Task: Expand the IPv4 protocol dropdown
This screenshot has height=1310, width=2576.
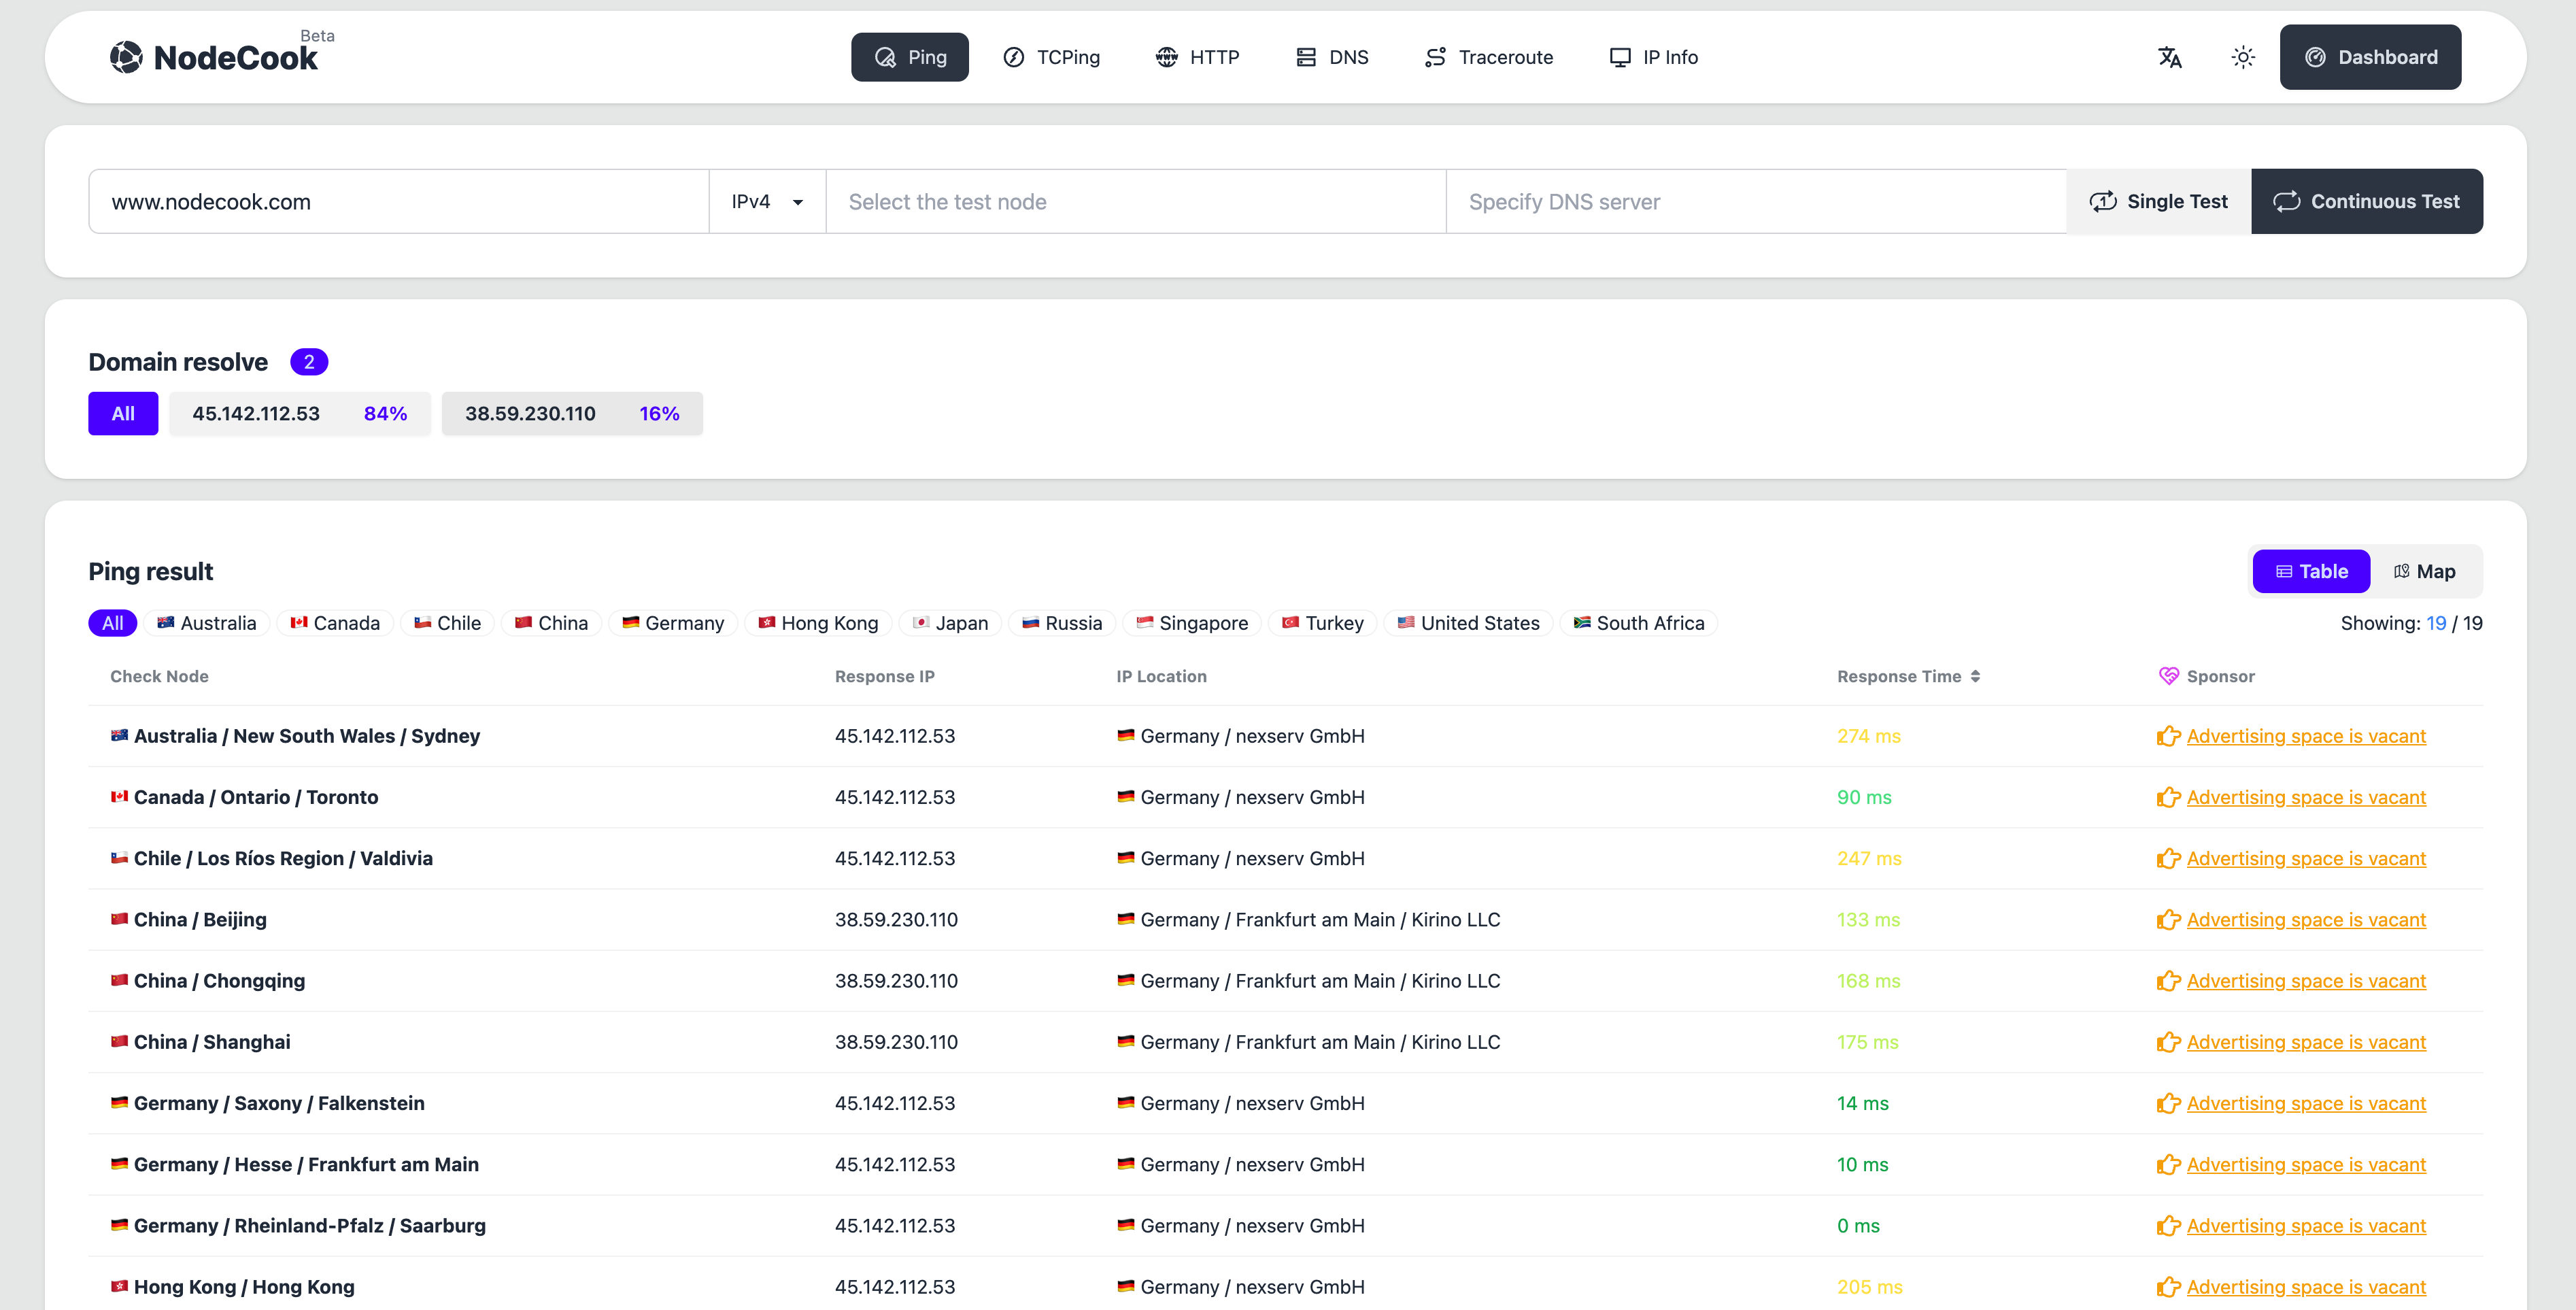Action: (767, 201)
